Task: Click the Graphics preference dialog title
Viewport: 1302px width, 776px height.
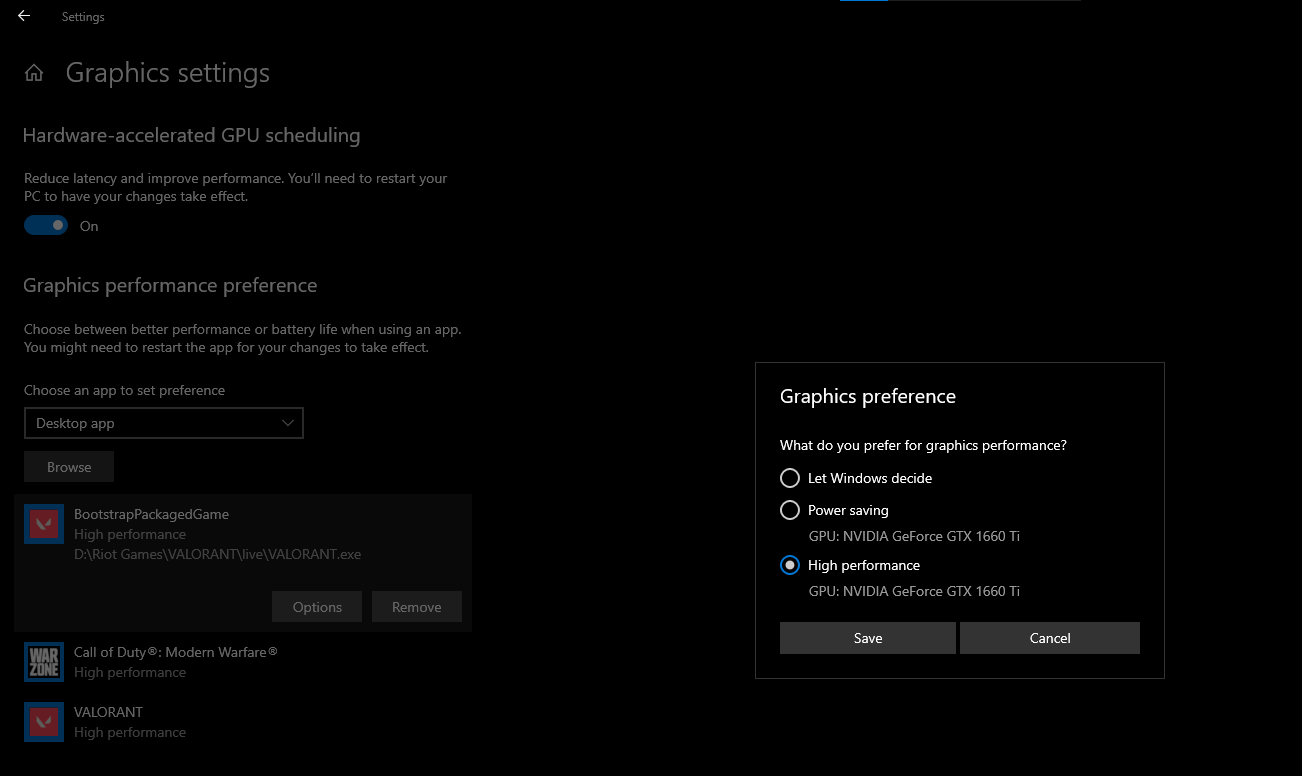Action: pyautogui.click(x=868, y=396)
